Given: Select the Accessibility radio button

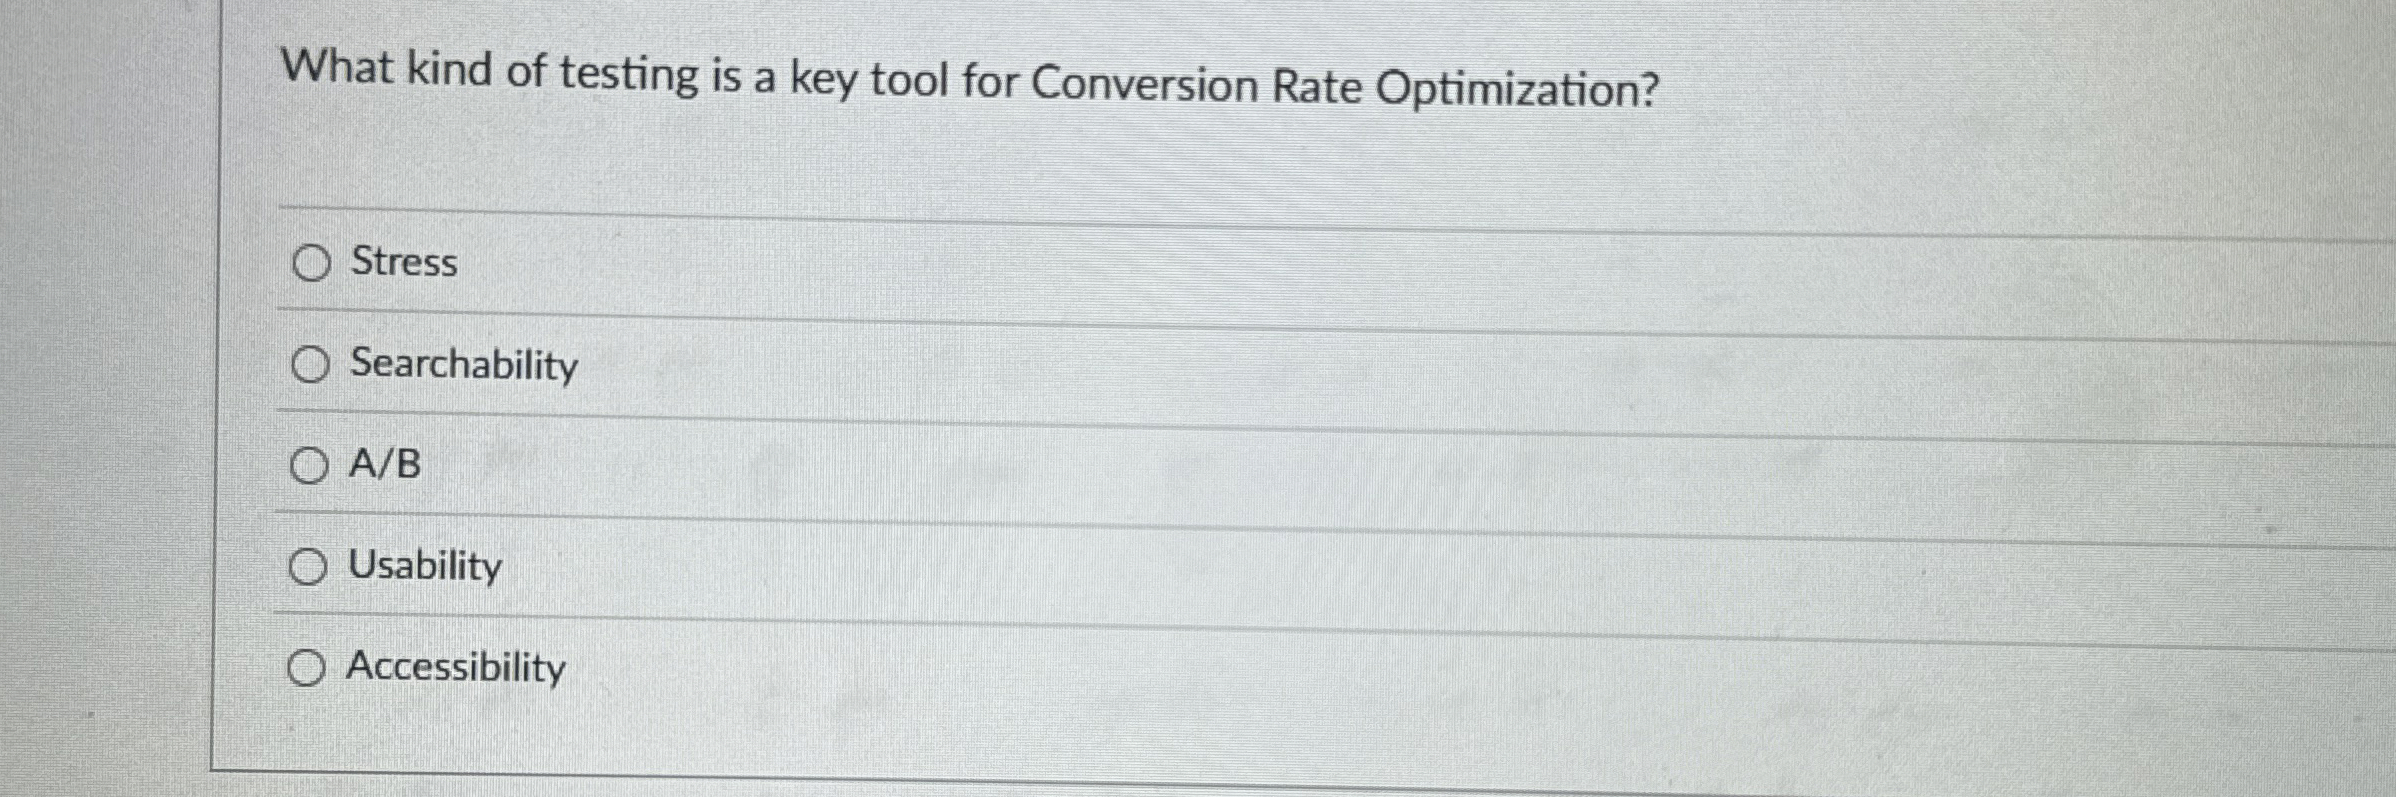Looking at the screenshot, I should (309, 667).
